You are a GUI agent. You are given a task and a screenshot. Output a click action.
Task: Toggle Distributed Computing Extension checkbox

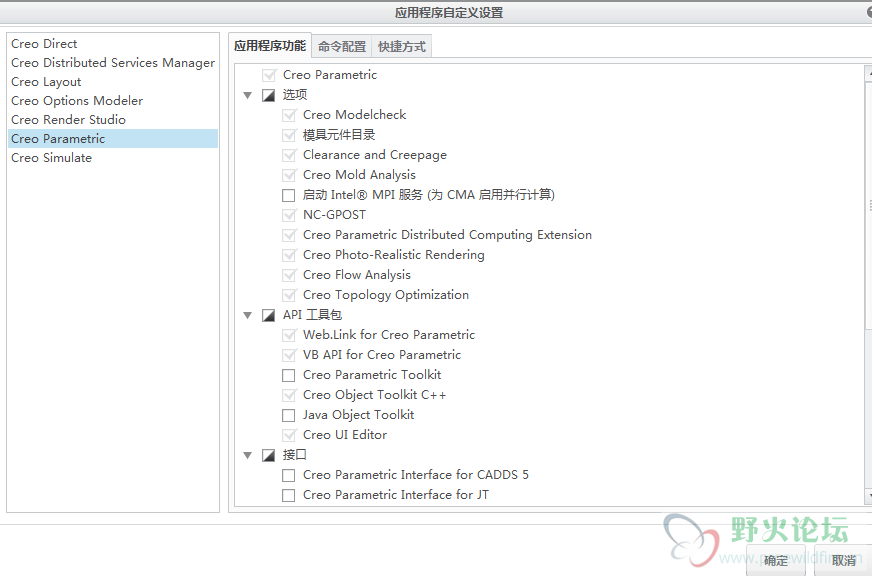pyautogui.click(x=289, y=235)
